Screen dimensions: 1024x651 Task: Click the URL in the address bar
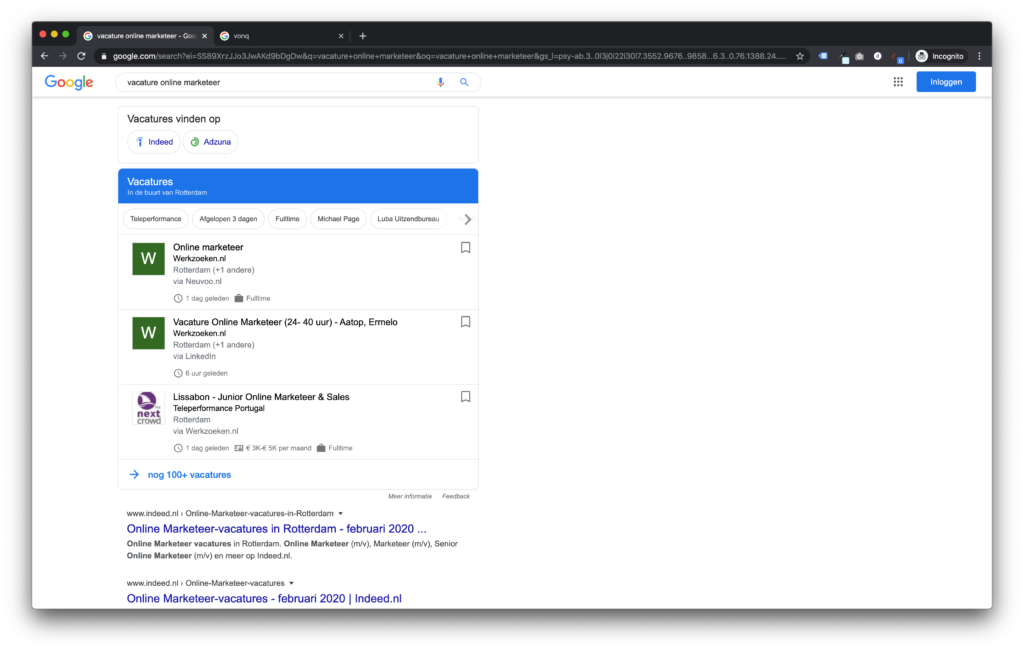[x=449, y=56]
